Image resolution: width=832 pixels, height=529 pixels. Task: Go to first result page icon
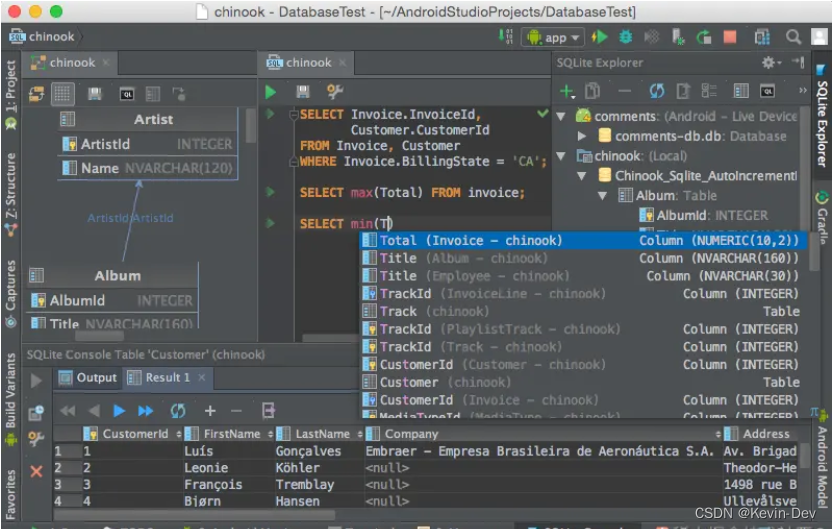pos(67,411)
